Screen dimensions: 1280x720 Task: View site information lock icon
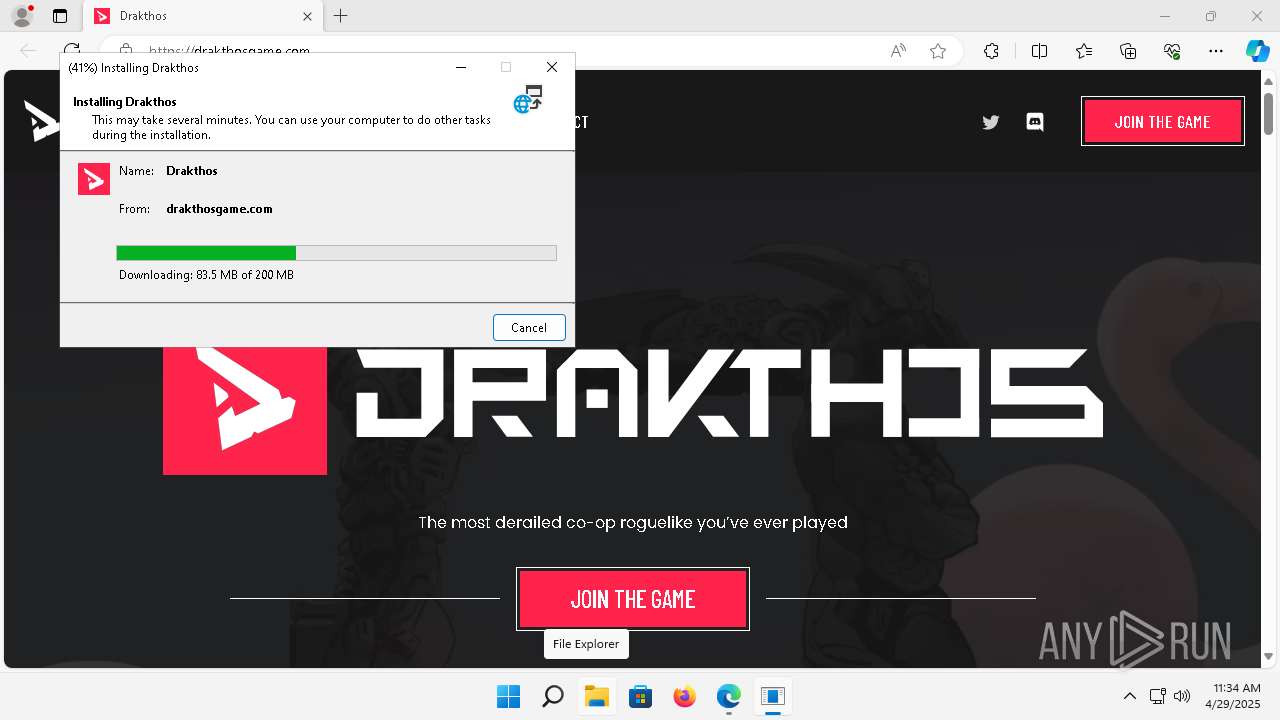[x=125, y=51]
